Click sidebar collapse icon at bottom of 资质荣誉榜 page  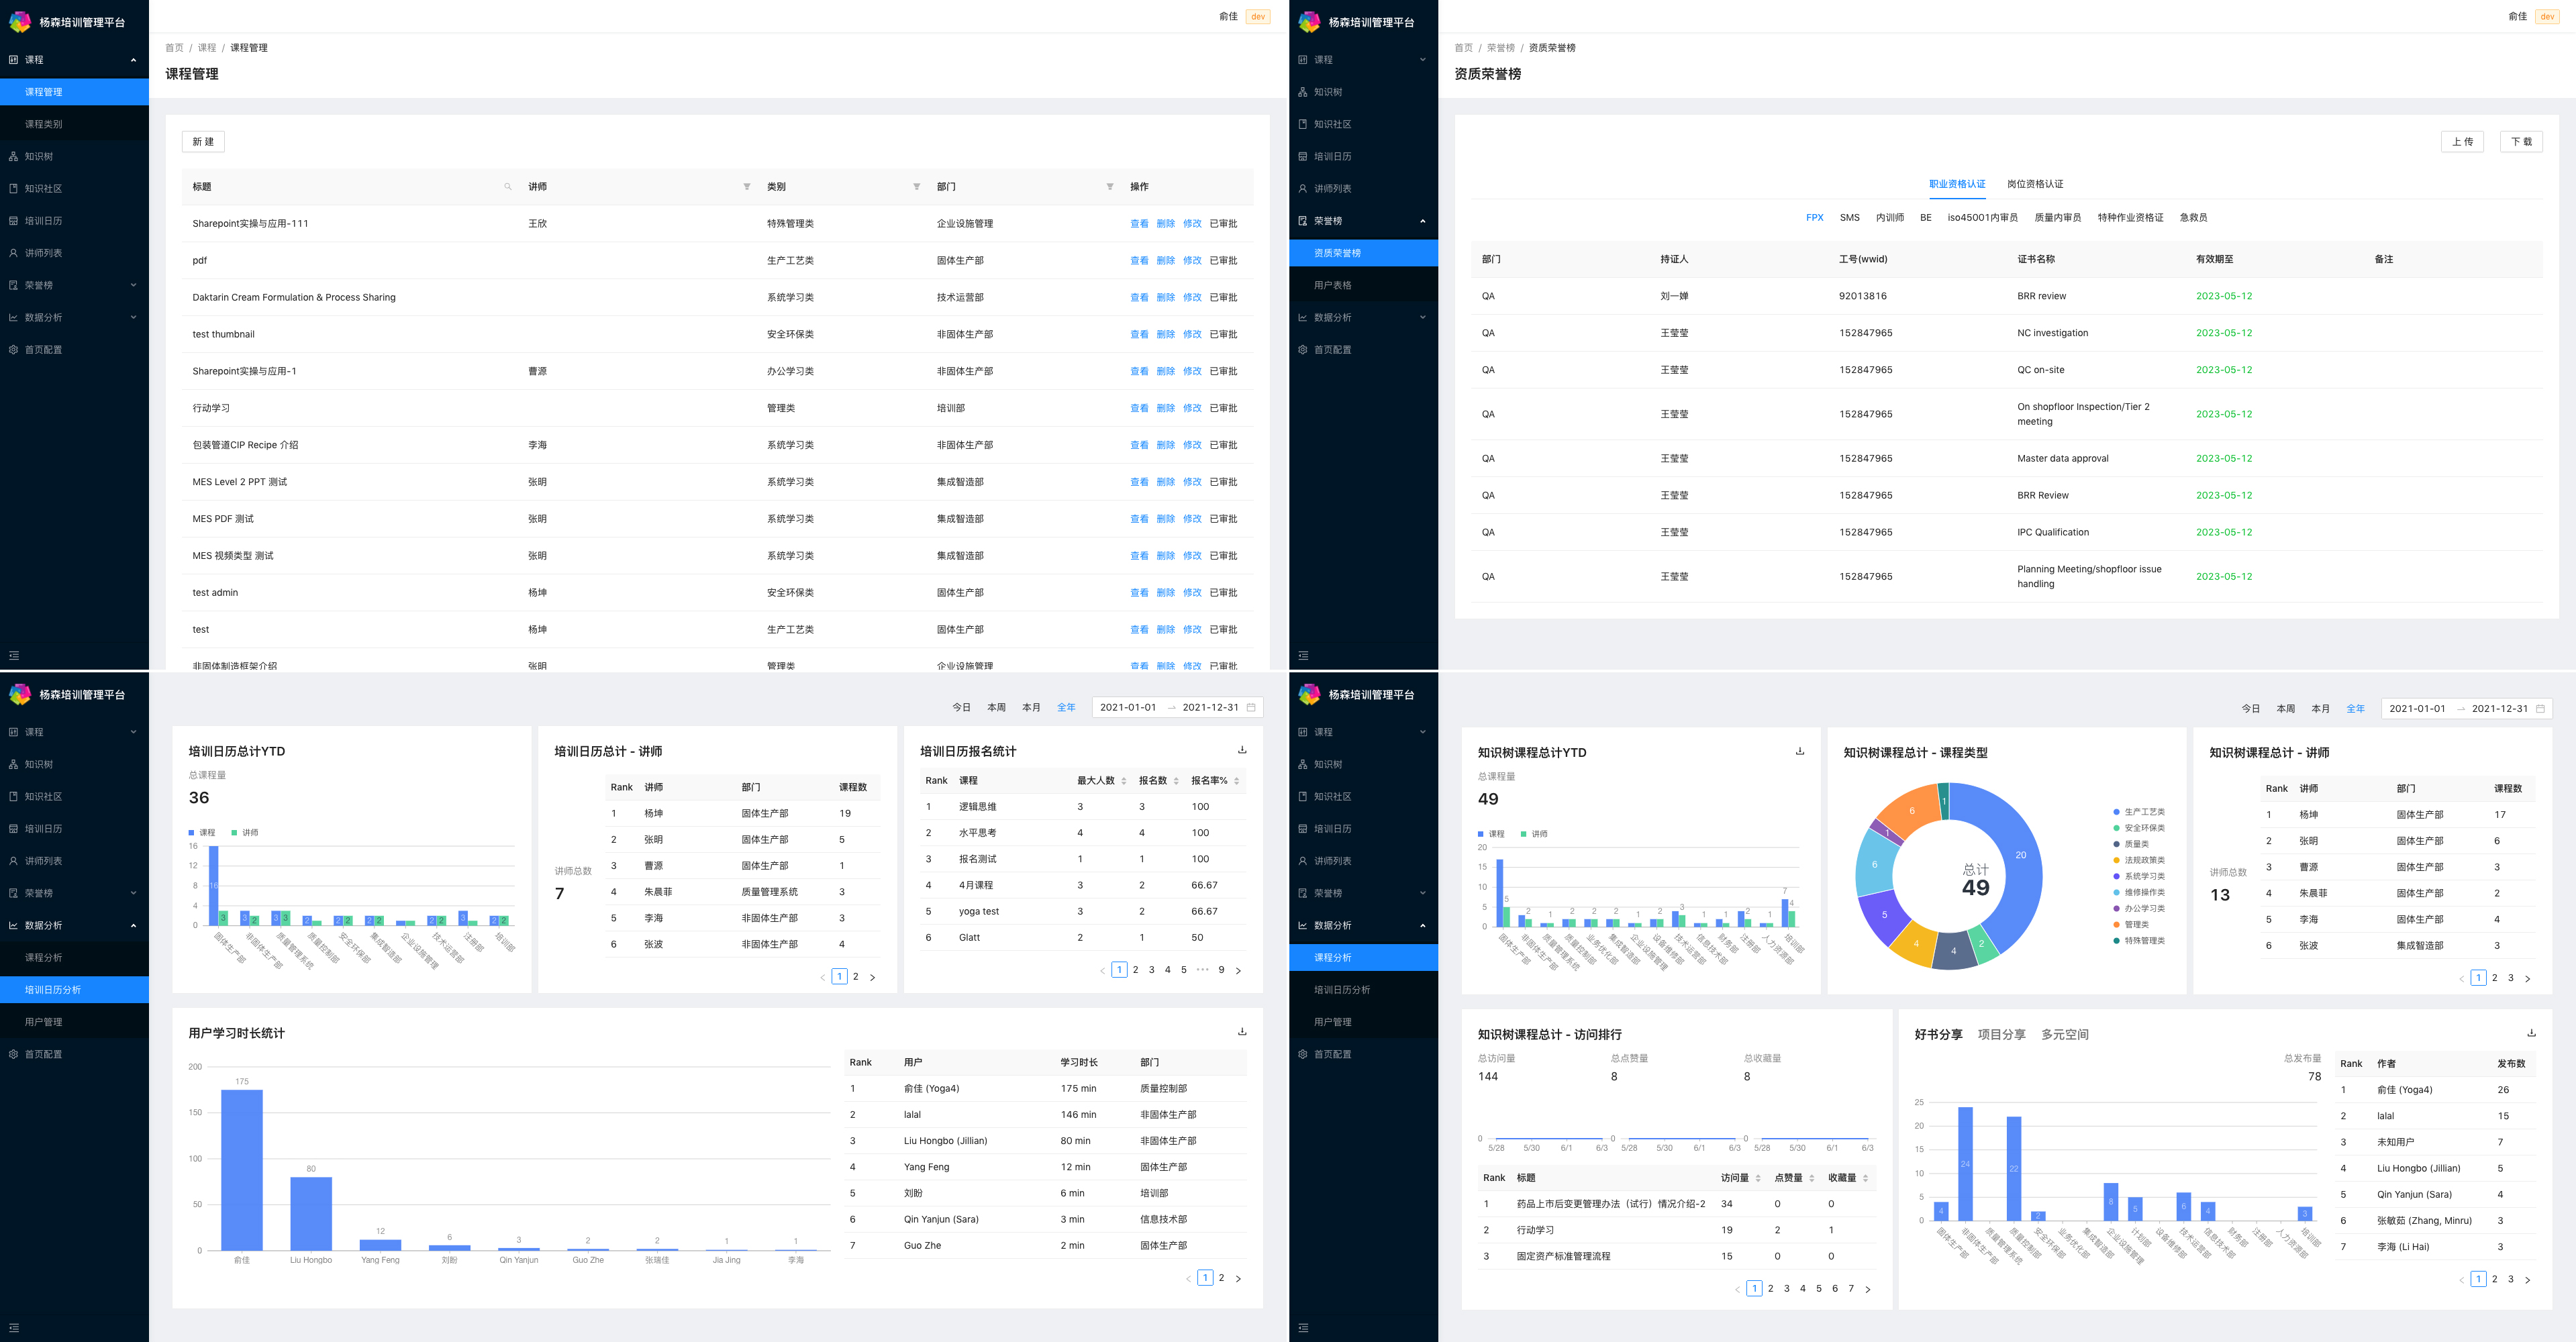click(1303, 656)
